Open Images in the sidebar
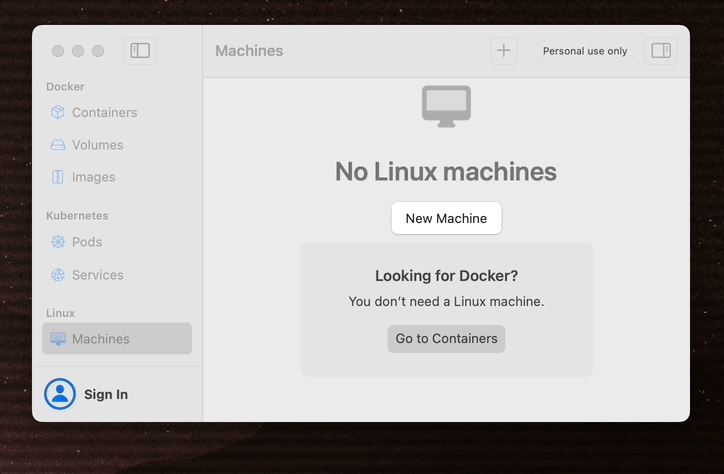 pos(117,177)
